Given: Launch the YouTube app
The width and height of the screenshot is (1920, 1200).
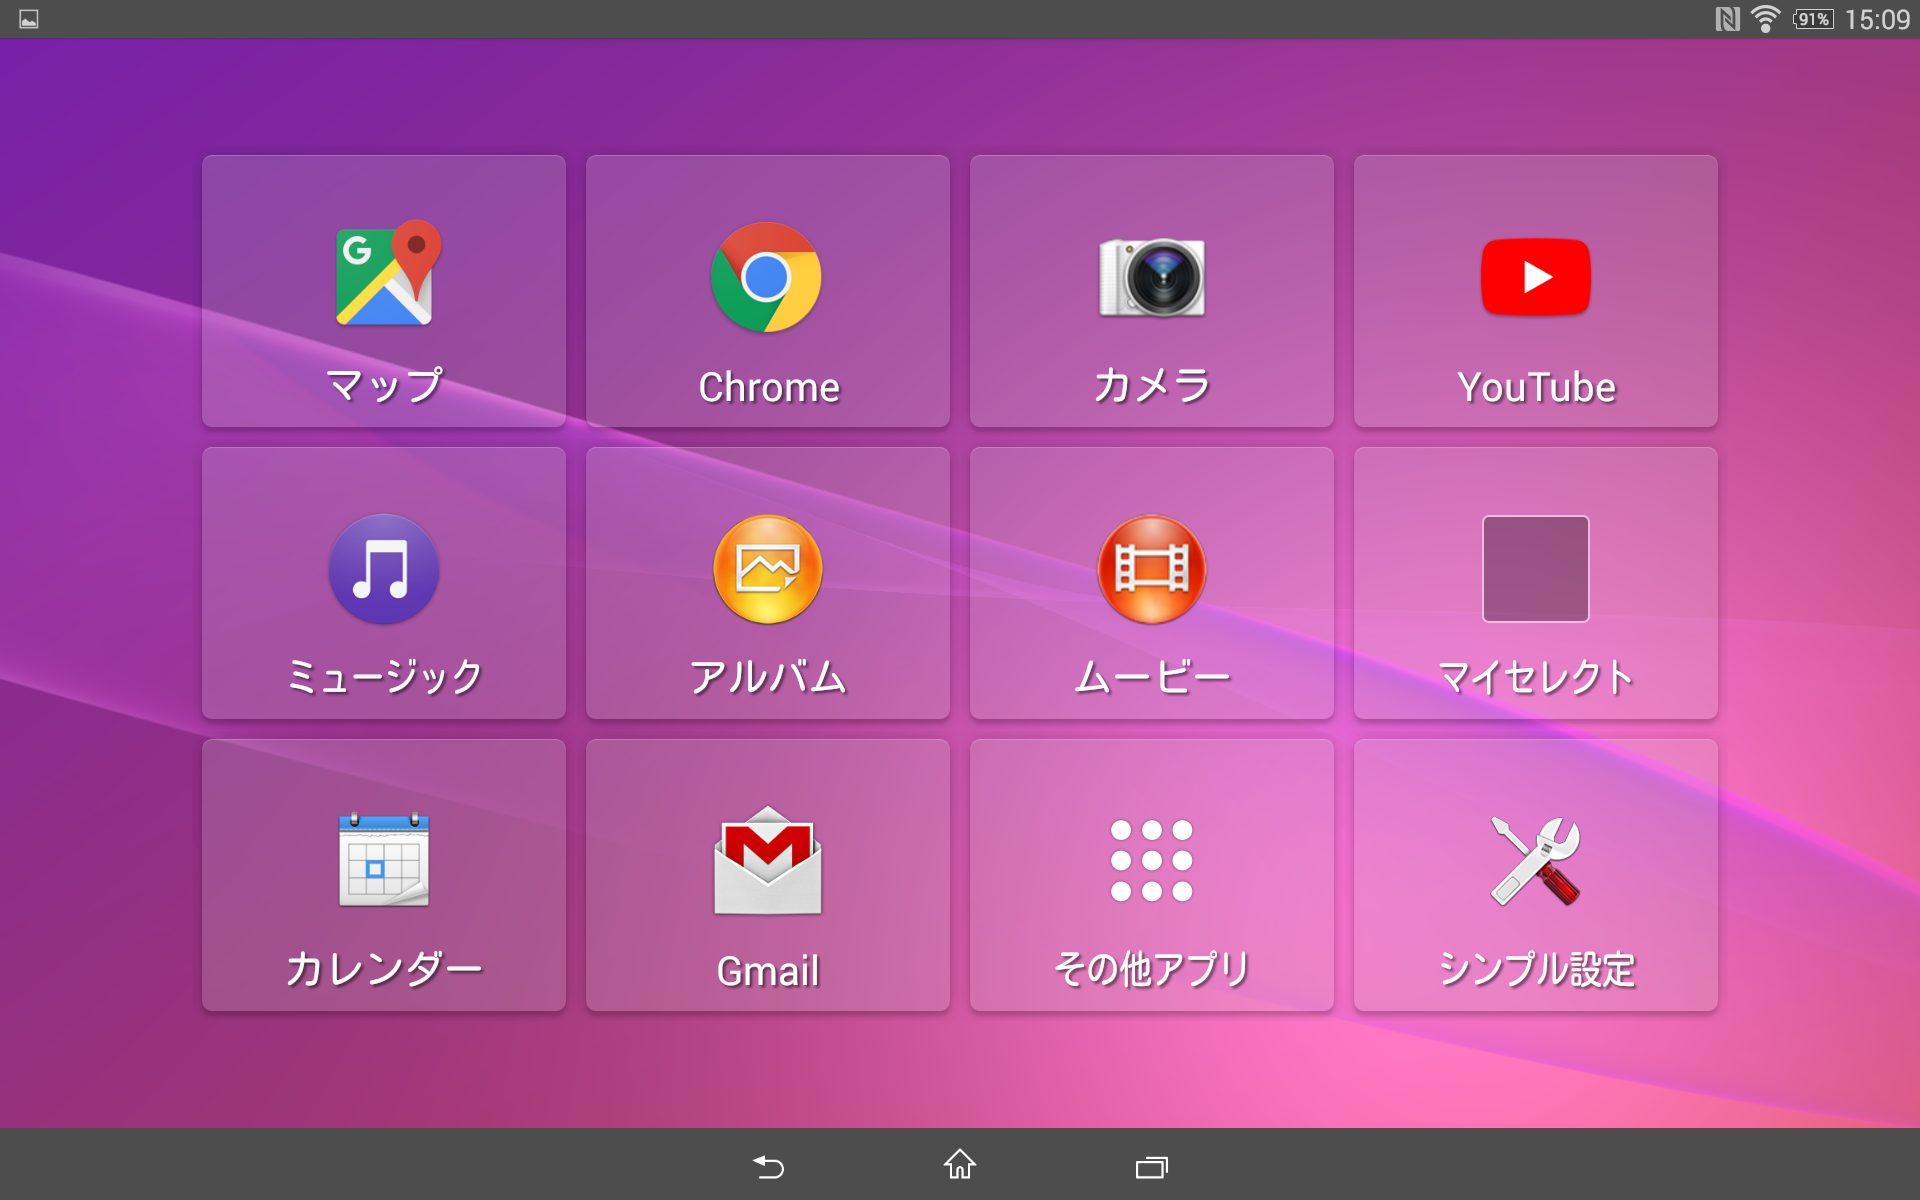Looking at the screenshot, I should click(1536, 291).
